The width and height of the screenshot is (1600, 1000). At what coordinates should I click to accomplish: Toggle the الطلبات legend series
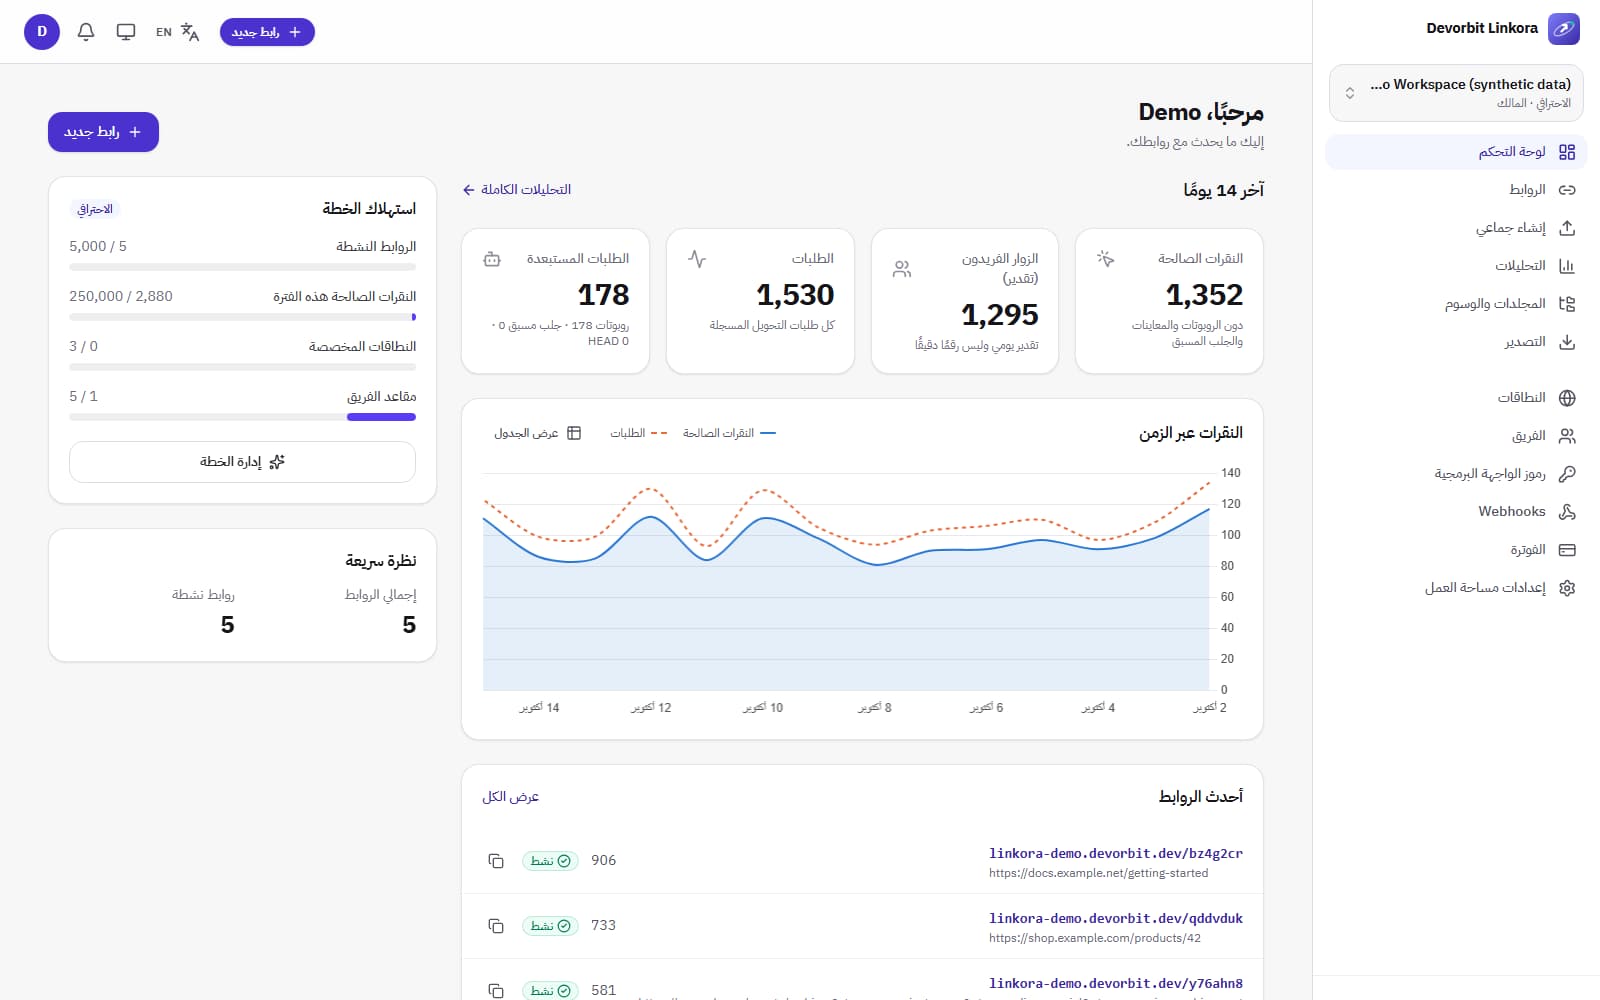point(638,433)
